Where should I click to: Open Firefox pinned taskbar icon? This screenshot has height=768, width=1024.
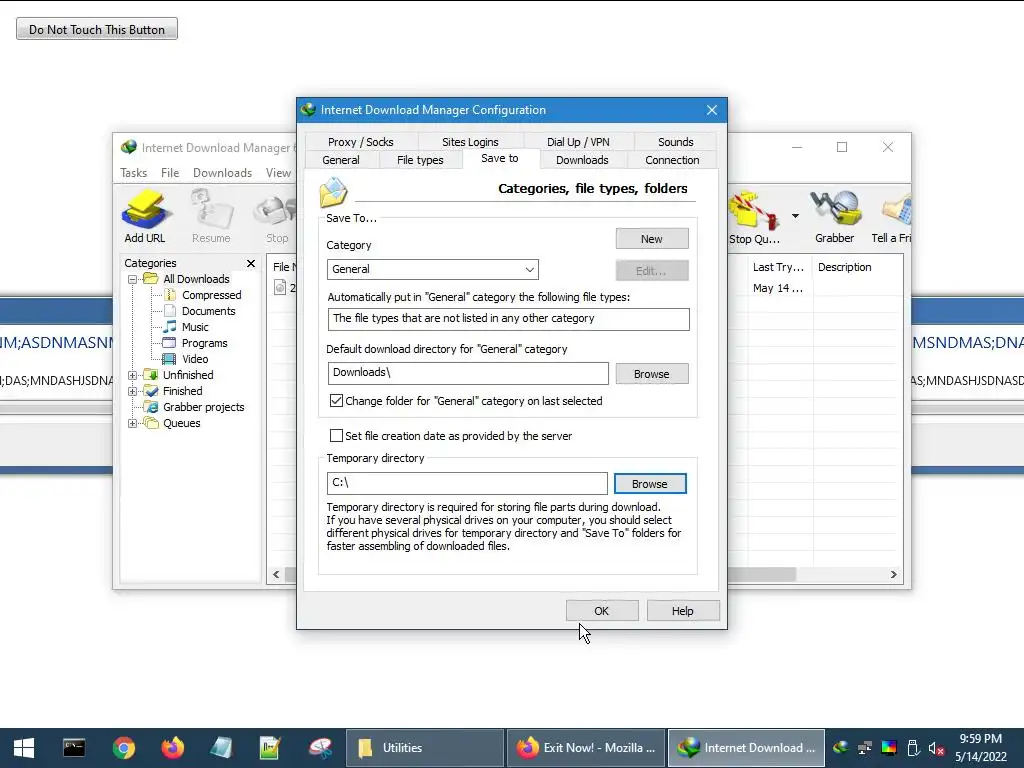(x=172, y=748)
